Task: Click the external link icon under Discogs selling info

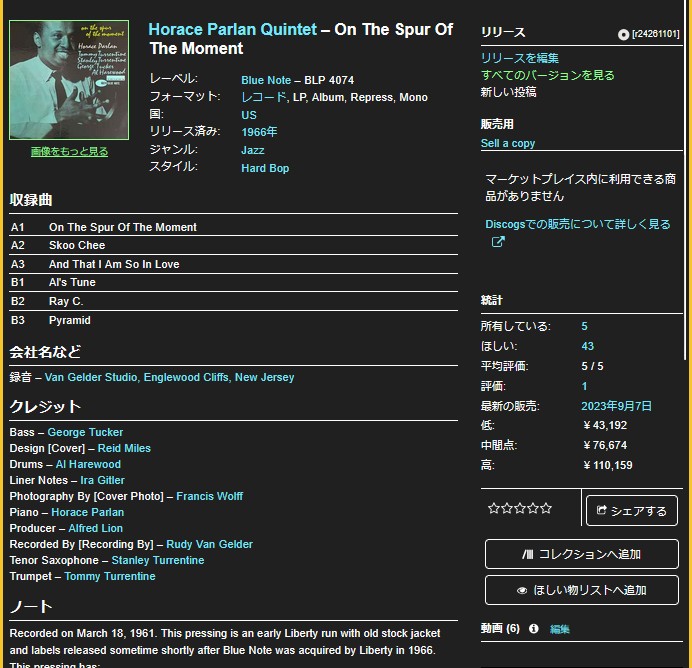Action: [x=498, y=242]
